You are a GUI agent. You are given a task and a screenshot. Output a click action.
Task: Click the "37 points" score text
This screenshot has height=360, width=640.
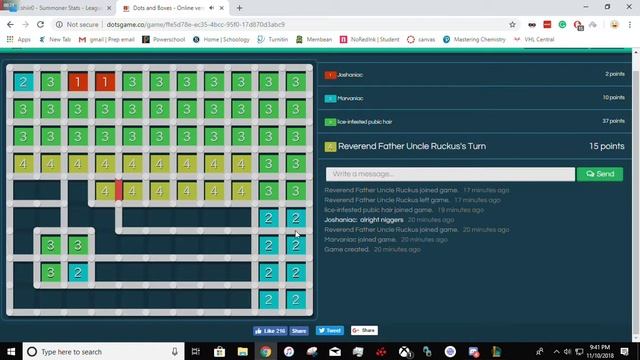(x=613, y=121)
